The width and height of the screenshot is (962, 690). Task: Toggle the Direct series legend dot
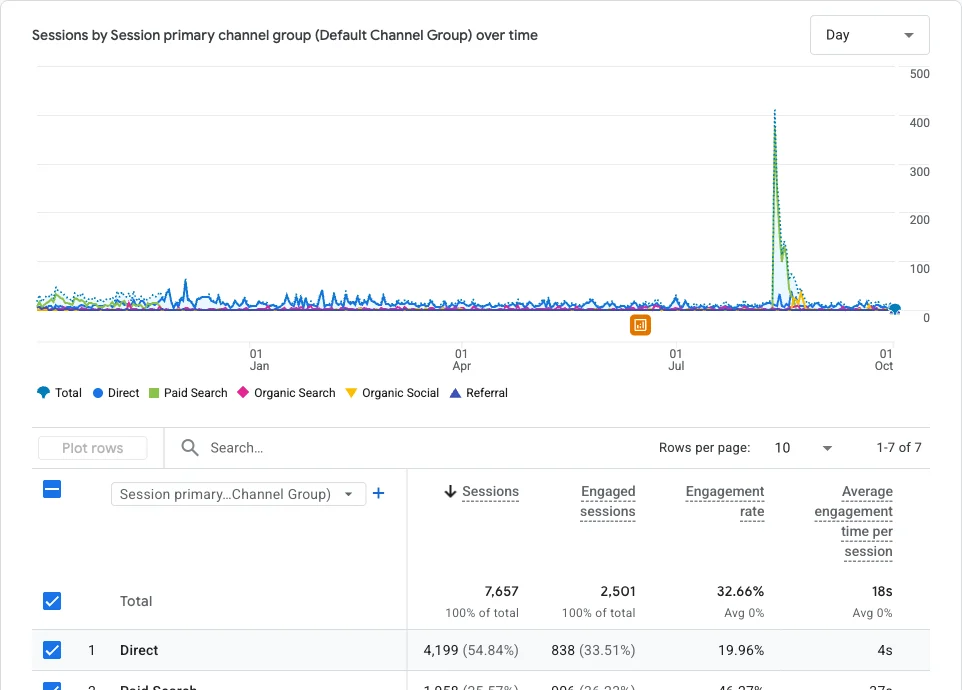[98, 393]
